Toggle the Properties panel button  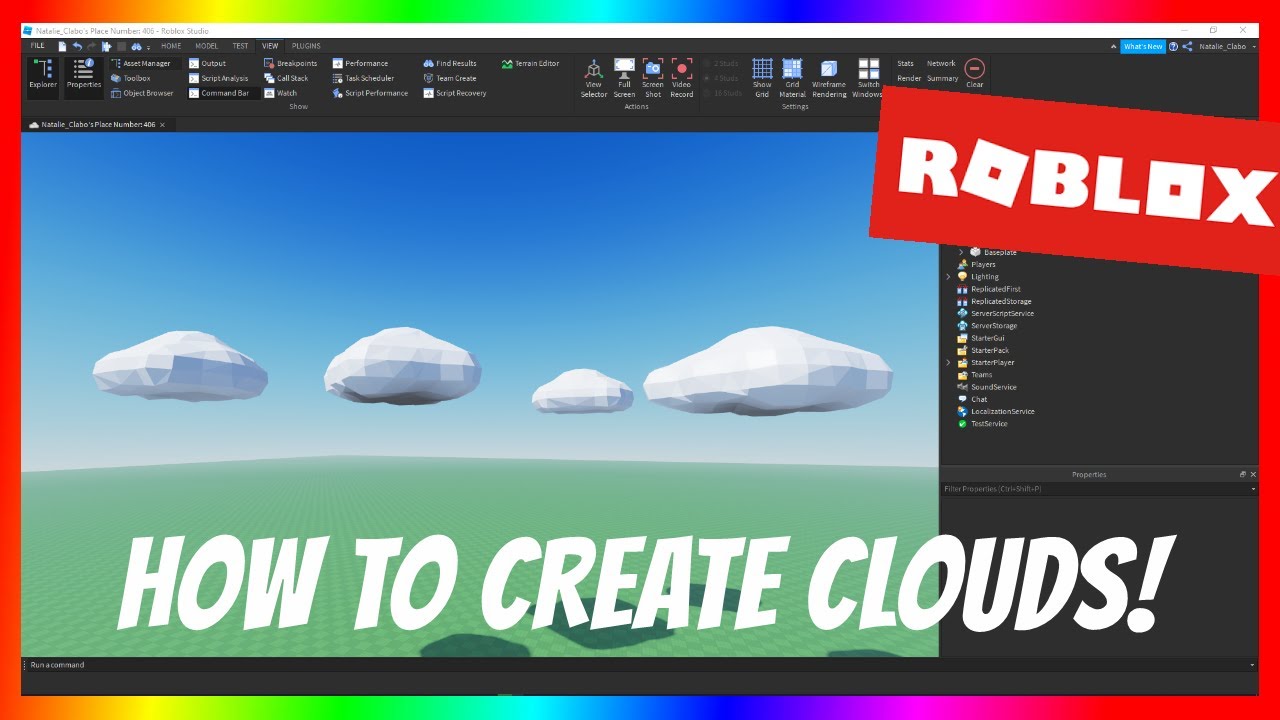point(84,78)
